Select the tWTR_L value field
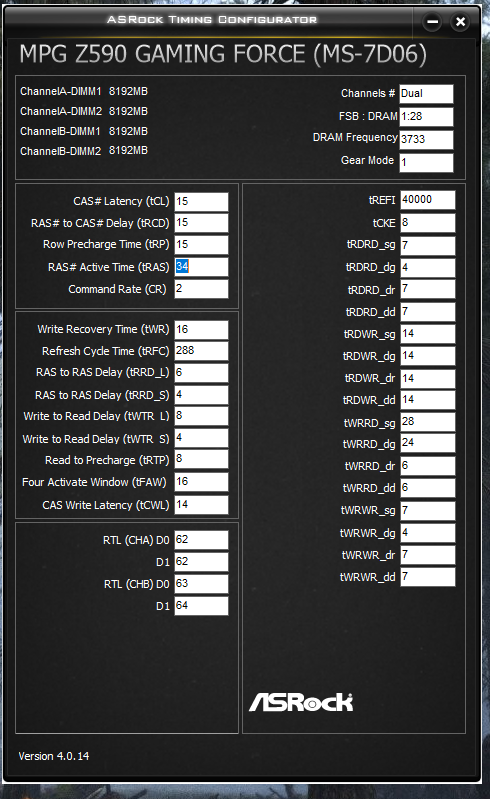This screenshot has height=799, width=490. click(201, 416)
